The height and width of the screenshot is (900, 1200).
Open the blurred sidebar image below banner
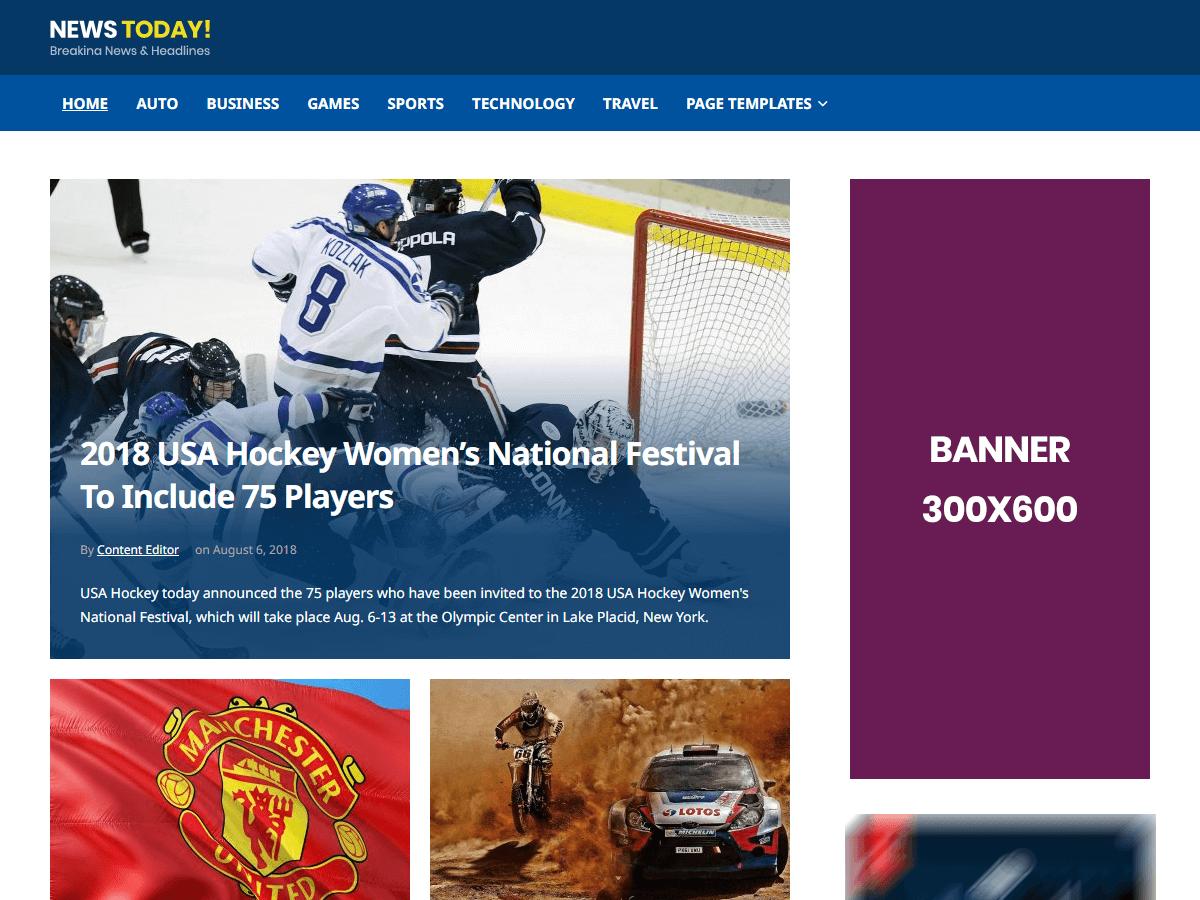pyautogui.click(x=1000, y=857)
